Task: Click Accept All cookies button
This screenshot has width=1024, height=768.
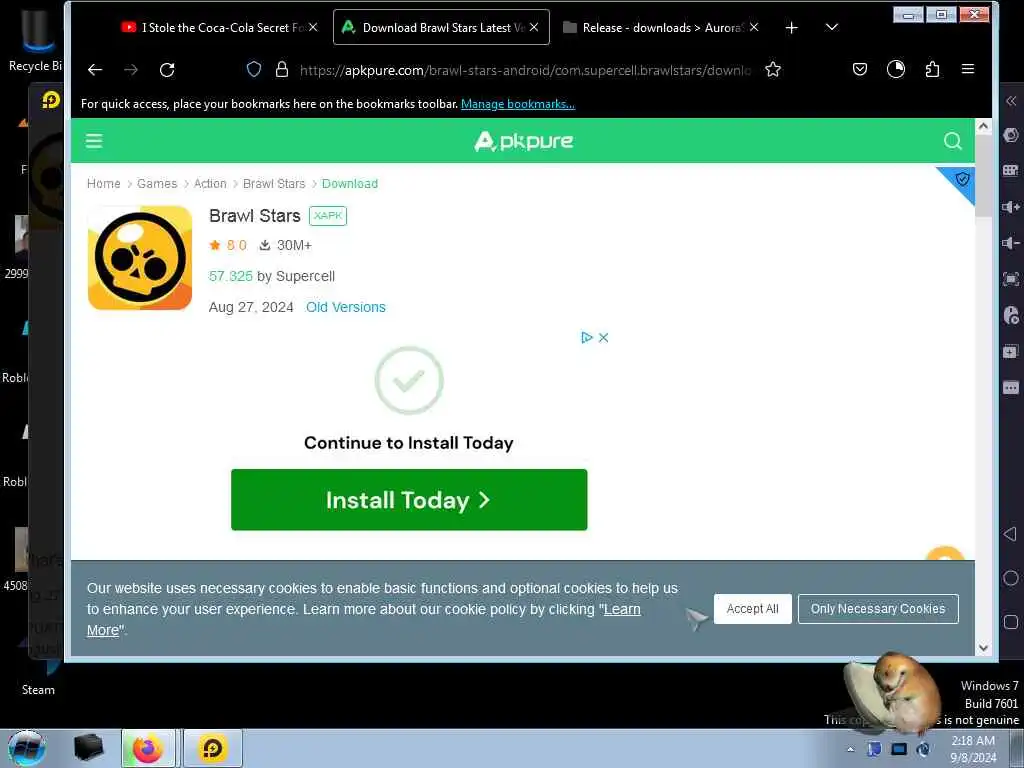Action: [752, 609]
